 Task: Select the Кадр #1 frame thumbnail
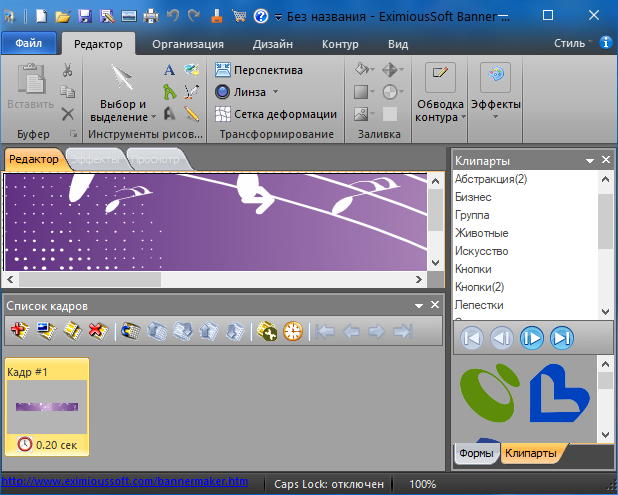point(47,407)
